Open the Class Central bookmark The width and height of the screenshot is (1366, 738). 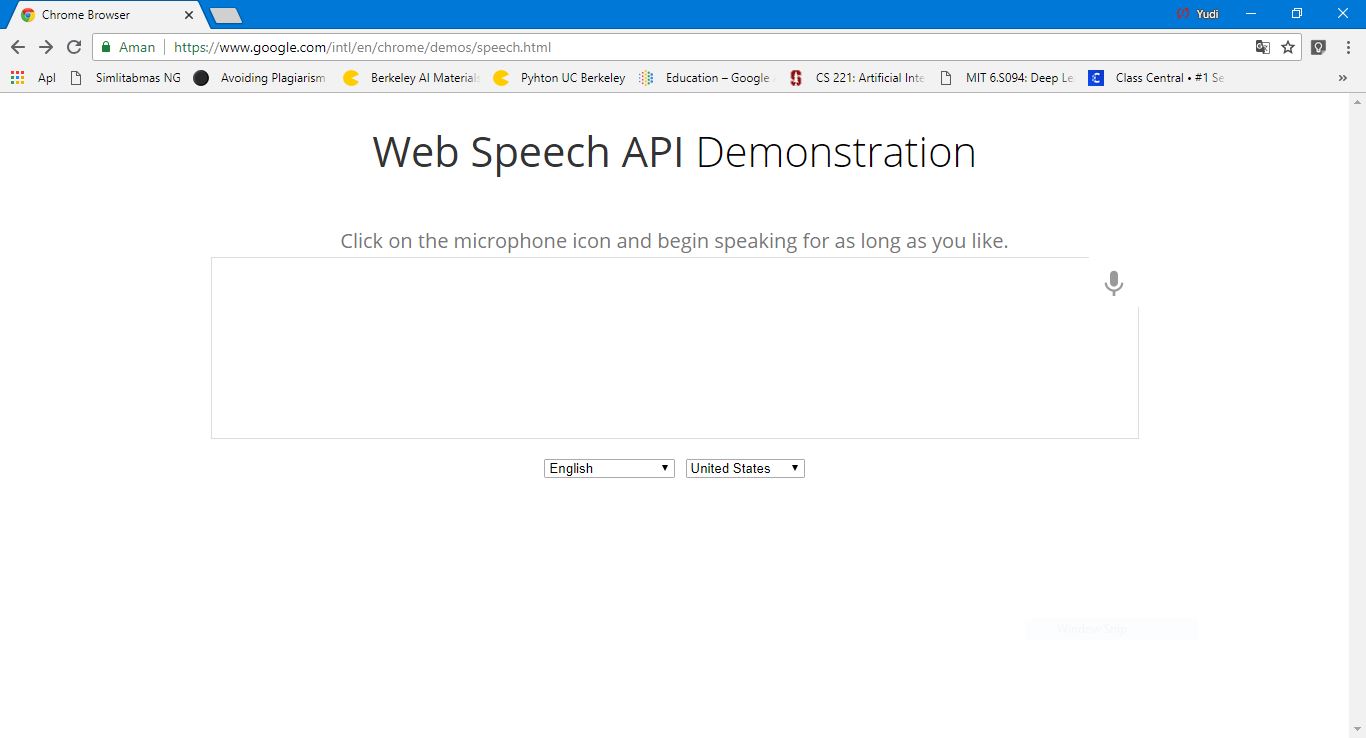(x=1156, y=77)
